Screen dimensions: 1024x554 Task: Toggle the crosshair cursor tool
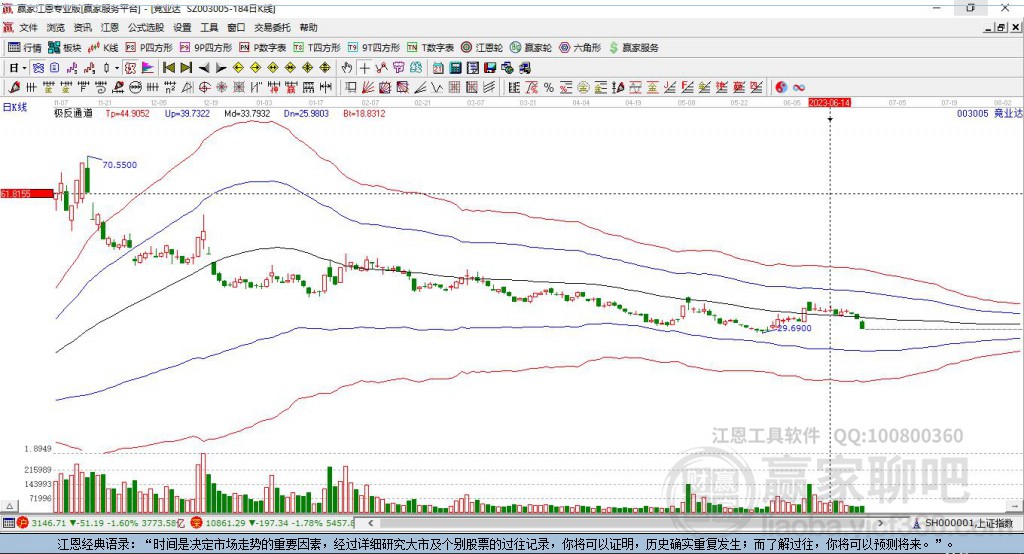tap(364, 68)
